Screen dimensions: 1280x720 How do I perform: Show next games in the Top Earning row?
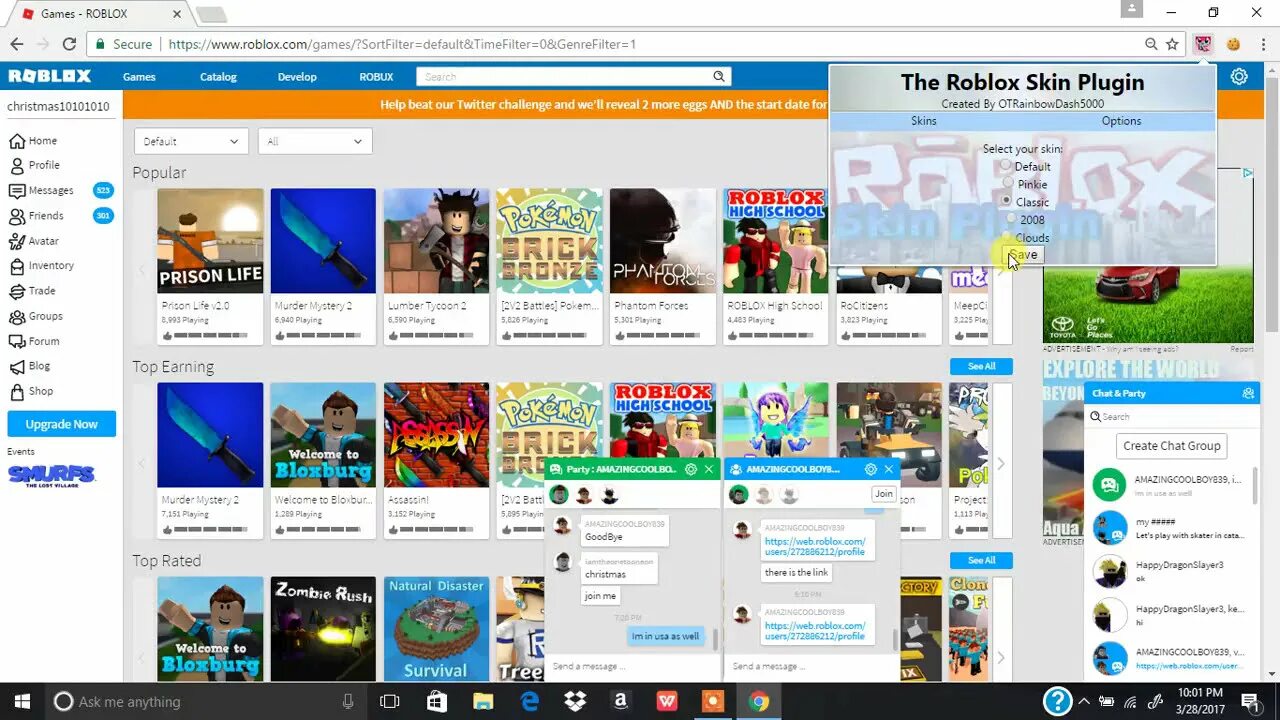[x=1000, y=463]
